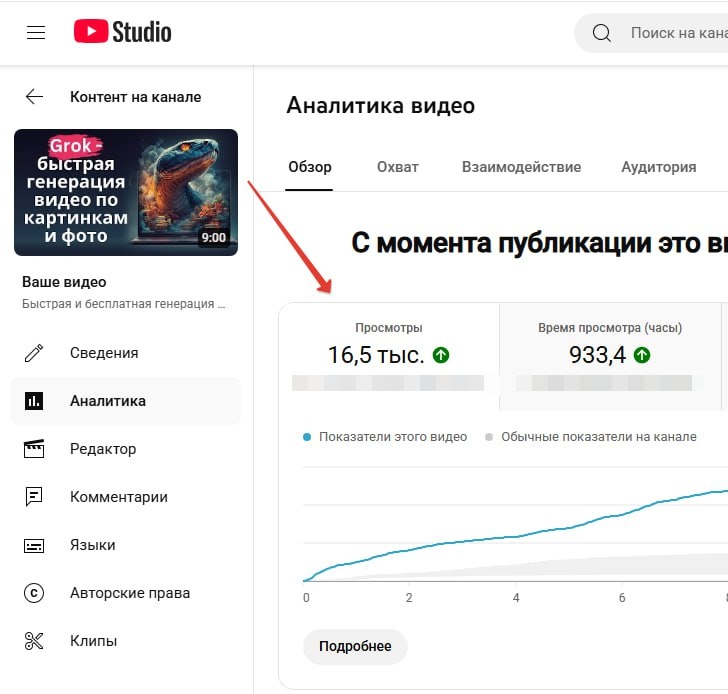Select Аналитика in sidebar
728x694 pixels.
pos(125,401)
